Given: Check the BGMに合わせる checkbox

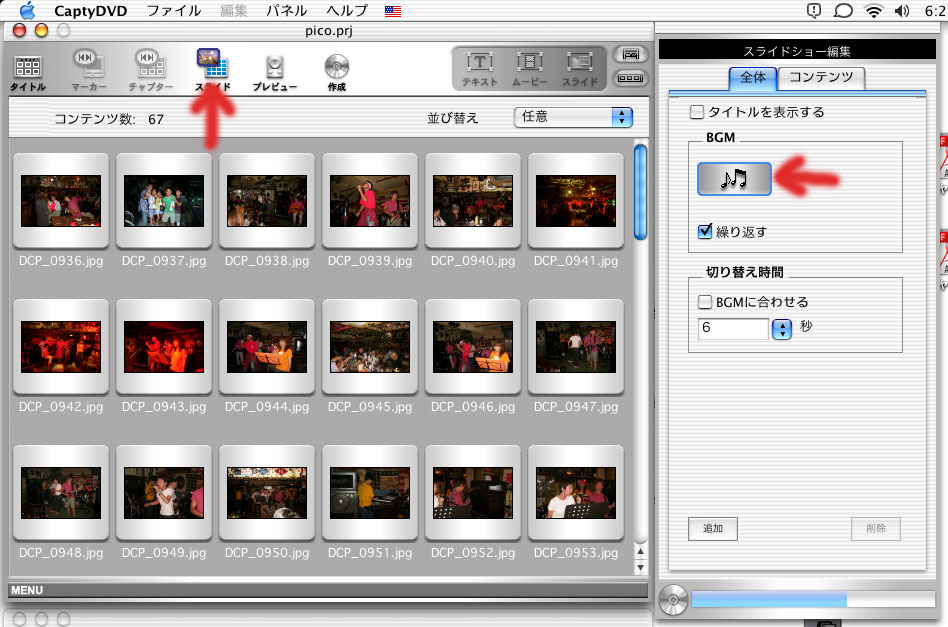Looking at the screenshot, I should [705, 301].
